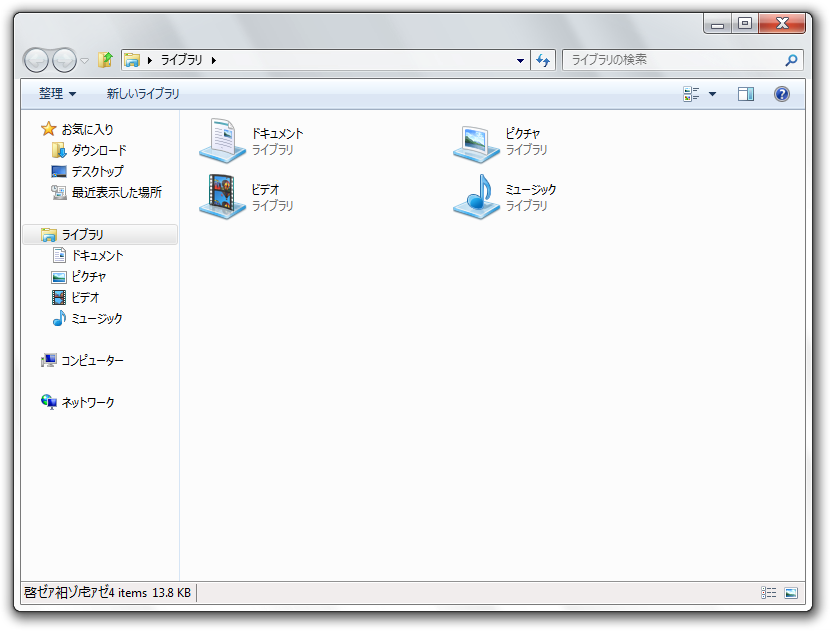Viewport: 832px width, 632px height.
Task: Open the address bar history dropdown
Action: [x=521, y=60]
